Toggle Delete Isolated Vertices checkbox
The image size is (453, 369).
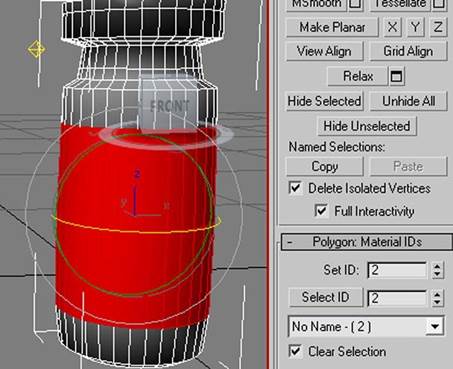point(295,188)
